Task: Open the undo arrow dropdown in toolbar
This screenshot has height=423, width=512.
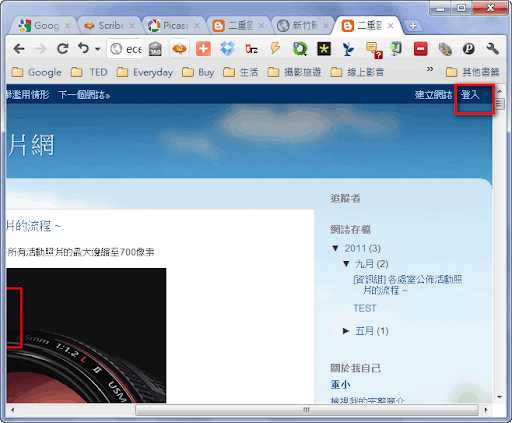Action: (97, 49)
